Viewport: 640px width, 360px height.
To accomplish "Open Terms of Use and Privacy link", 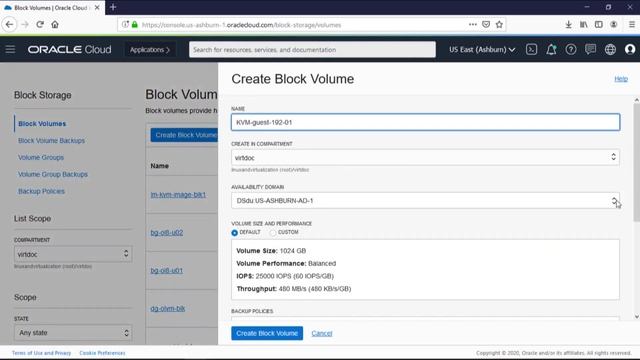I will [41, 353].
